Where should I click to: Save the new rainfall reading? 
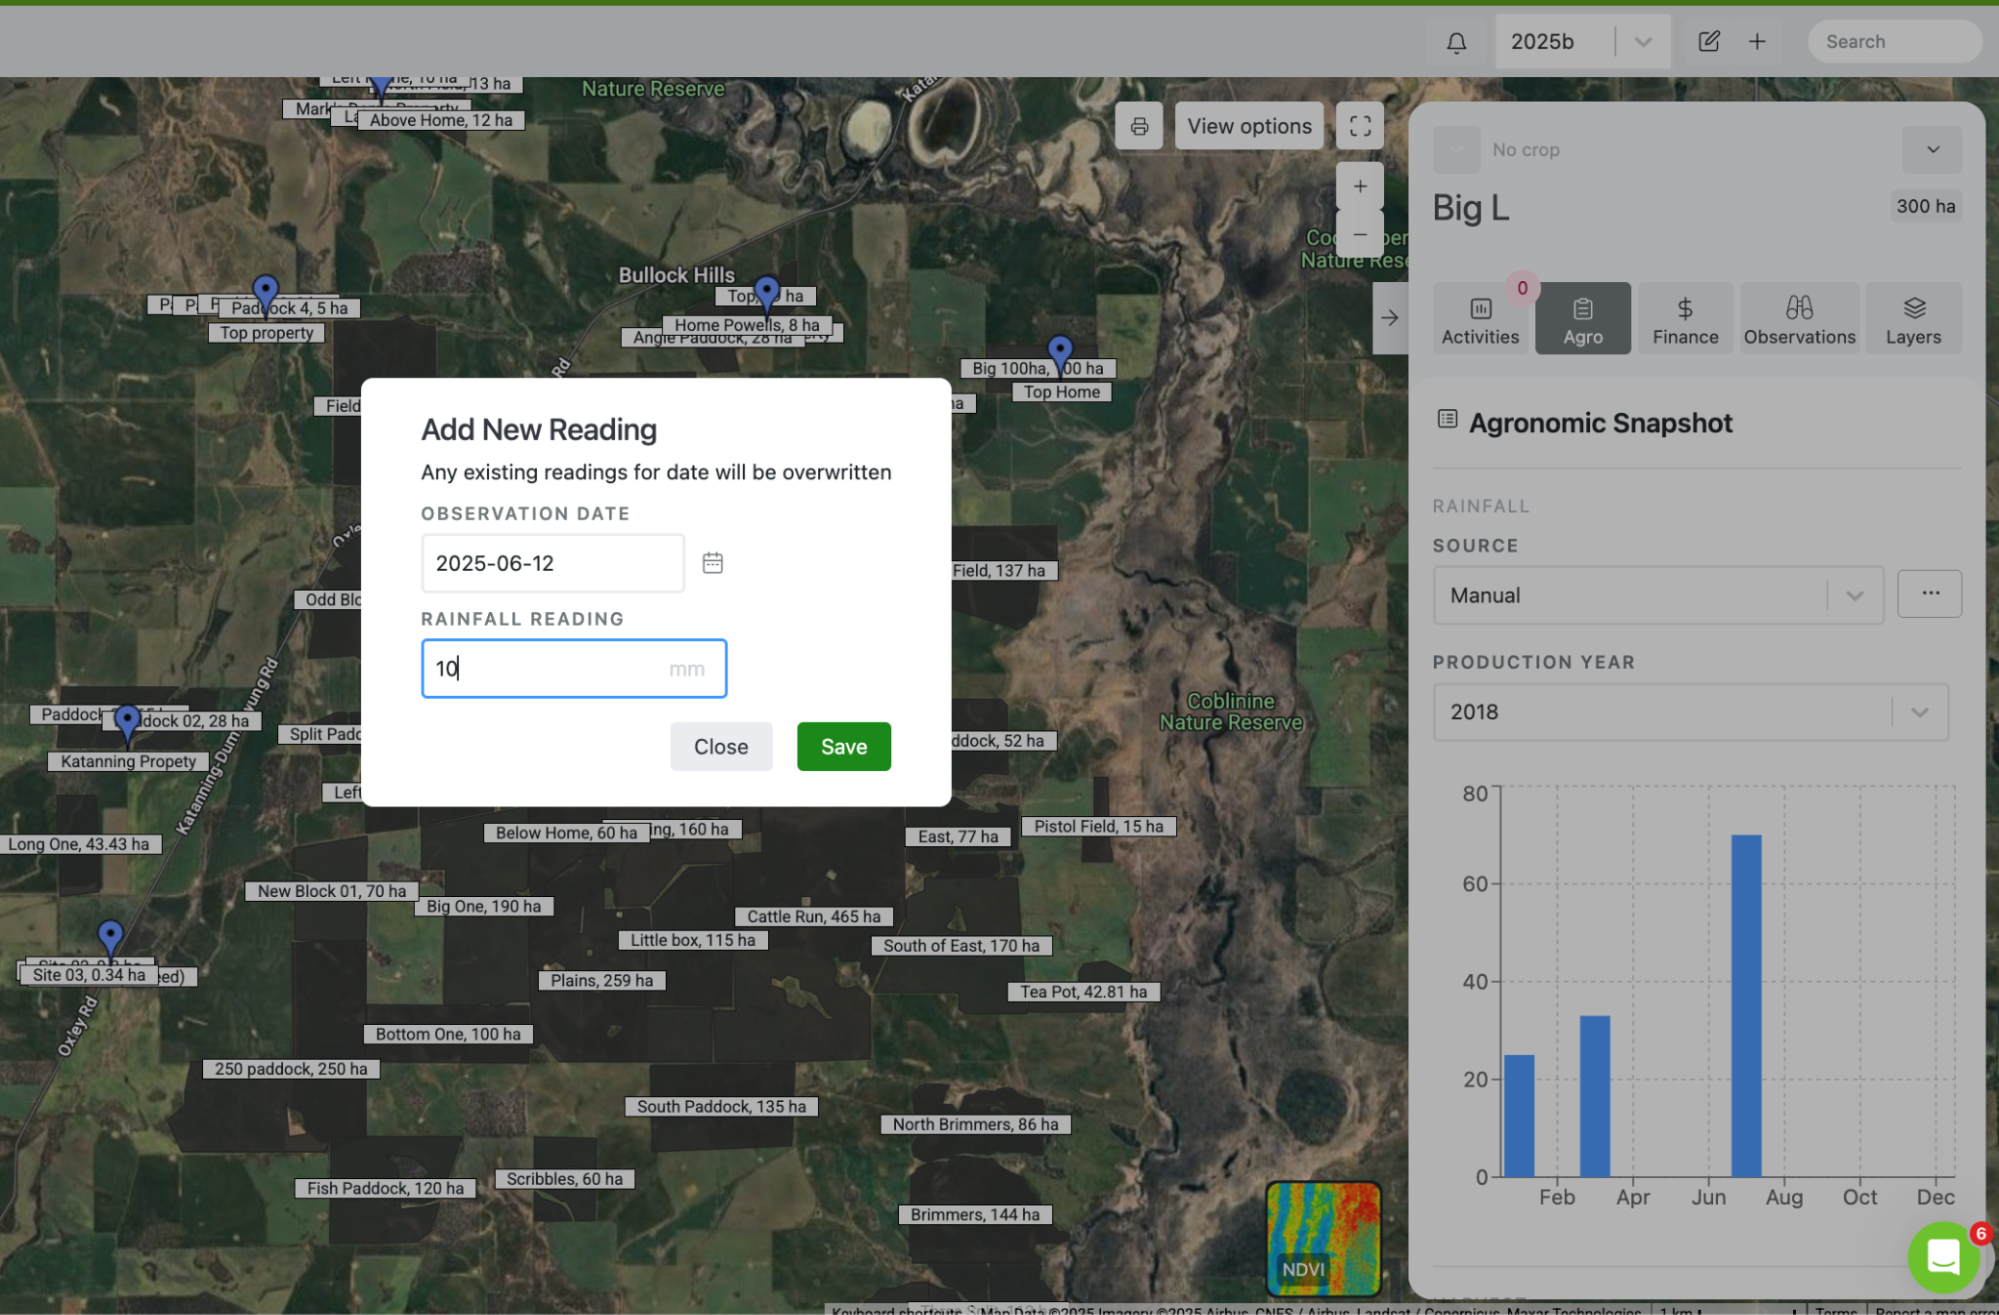(x=843, y=747)
